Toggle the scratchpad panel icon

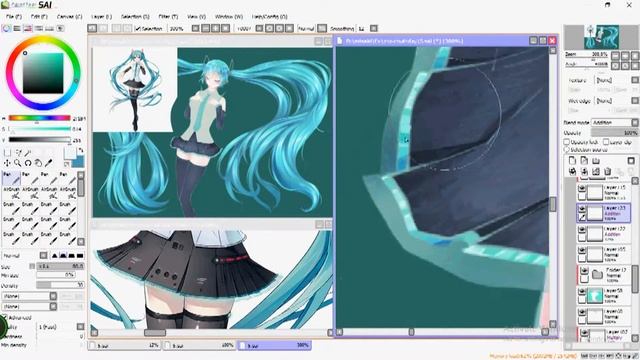coord(60,28)
